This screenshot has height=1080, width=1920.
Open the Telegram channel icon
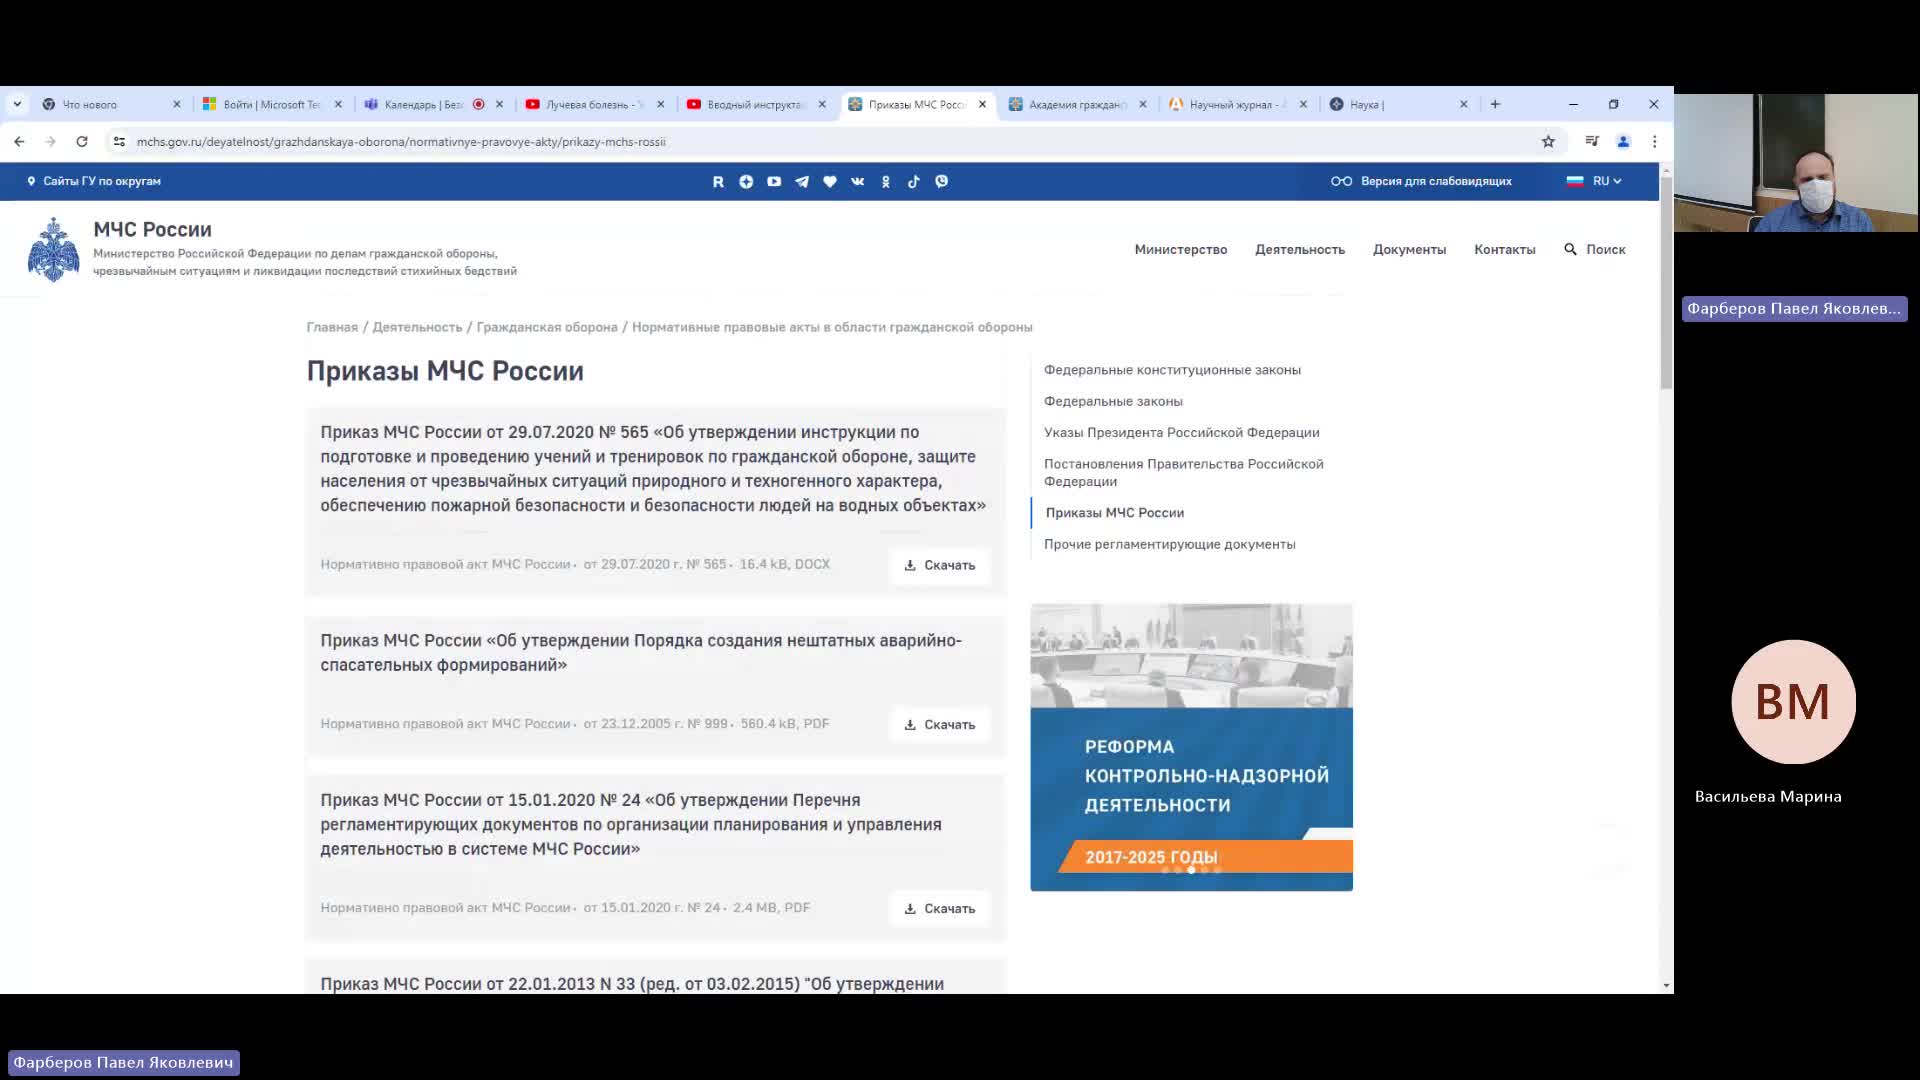coord(802,181)
